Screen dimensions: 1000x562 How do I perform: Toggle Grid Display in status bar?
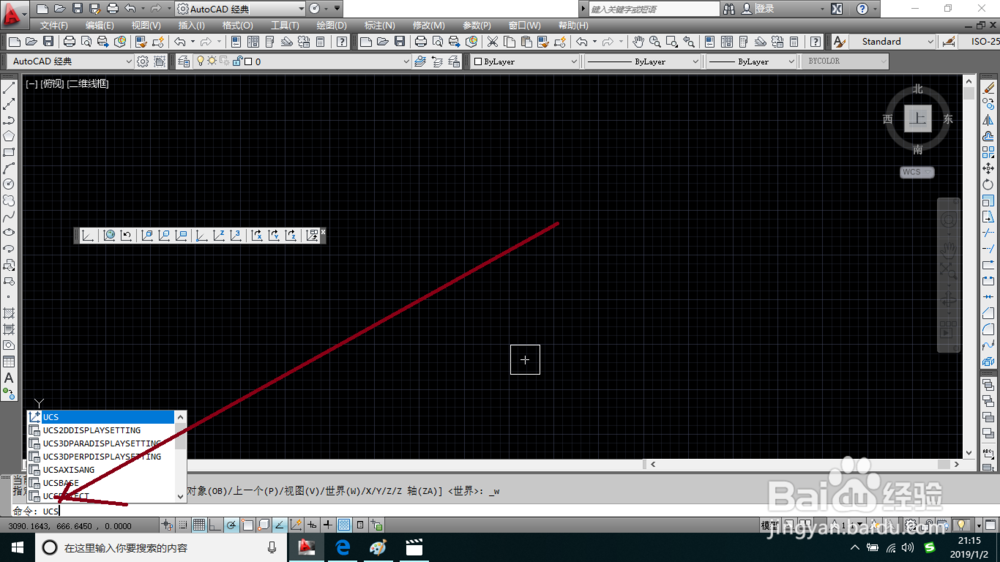(x=199, y=525)
